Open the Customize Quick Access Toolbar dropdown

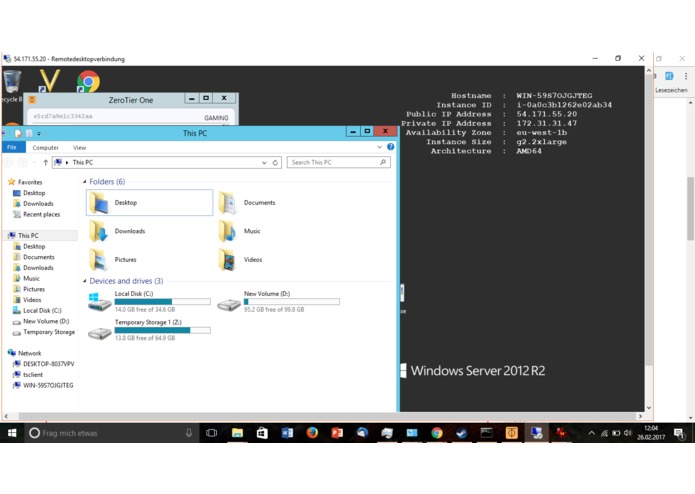pyautogui.click(x=39, y=133)
